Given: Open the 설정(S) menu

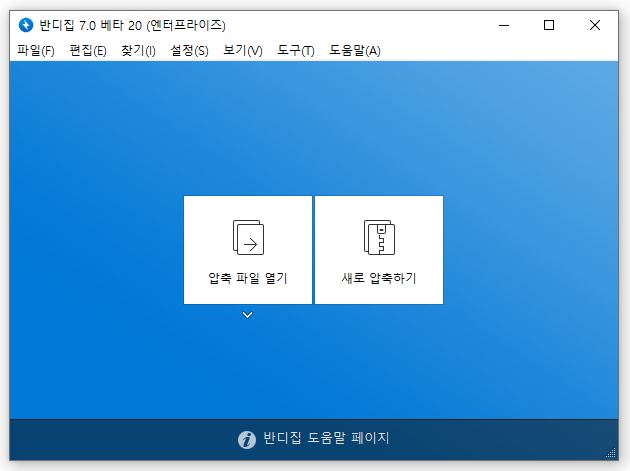Looking at the screenshot, I should click(190, 51).
